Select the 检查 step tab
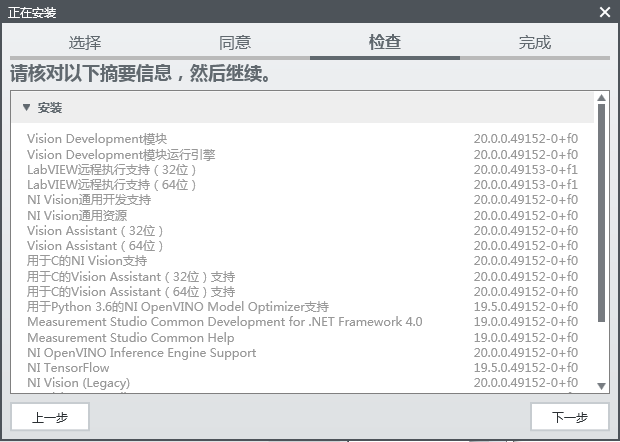Image resolution: width=620 pixels, height=442 pixels. 385,43
